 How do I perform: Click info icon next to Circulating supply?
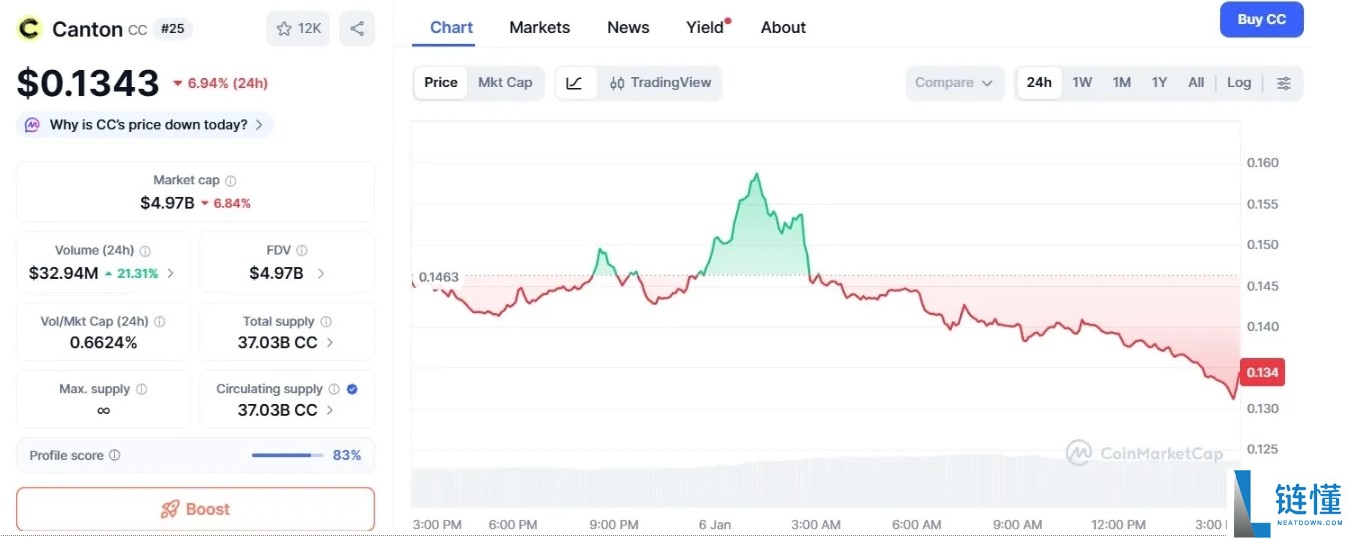point(334,389)
